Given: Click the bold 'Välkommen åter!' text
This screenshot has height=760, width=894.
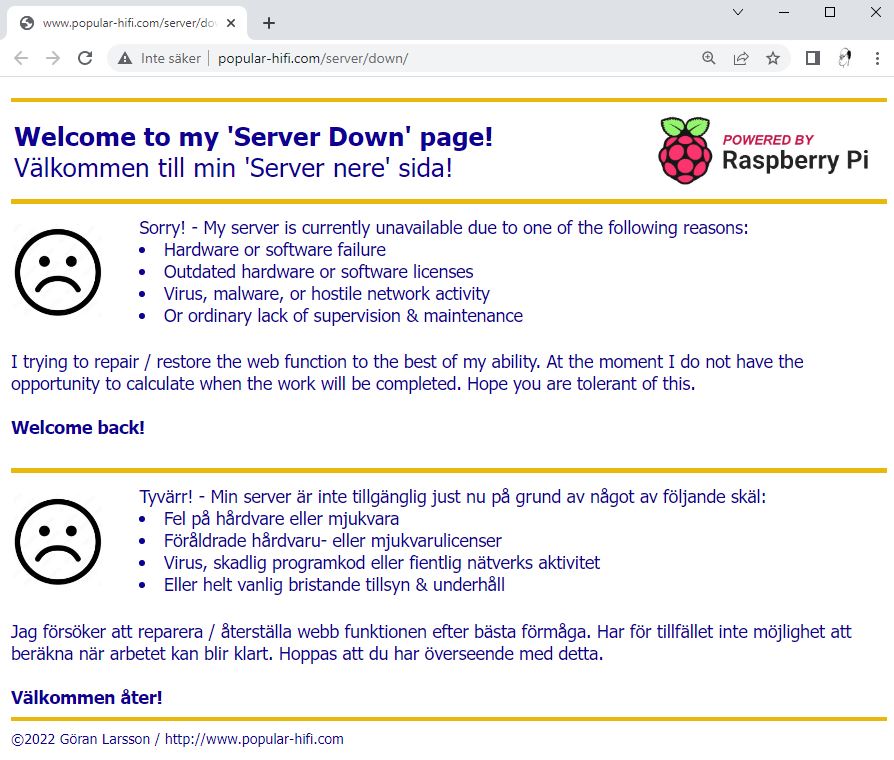Looking at the screenshot, I should click(x=87, y=697).
